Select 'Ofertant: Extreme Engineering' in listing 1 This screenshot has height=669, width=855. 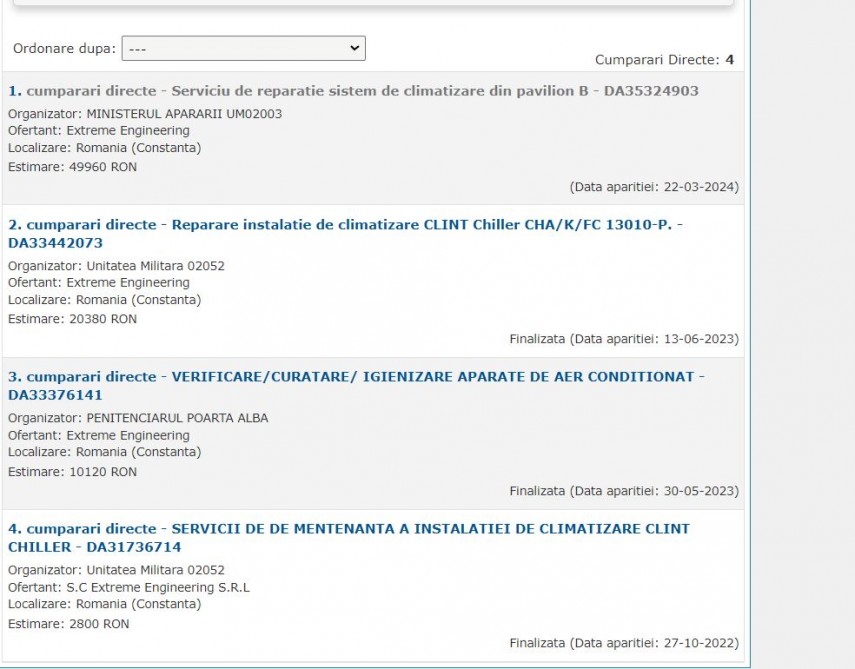(x=99, y=131)
